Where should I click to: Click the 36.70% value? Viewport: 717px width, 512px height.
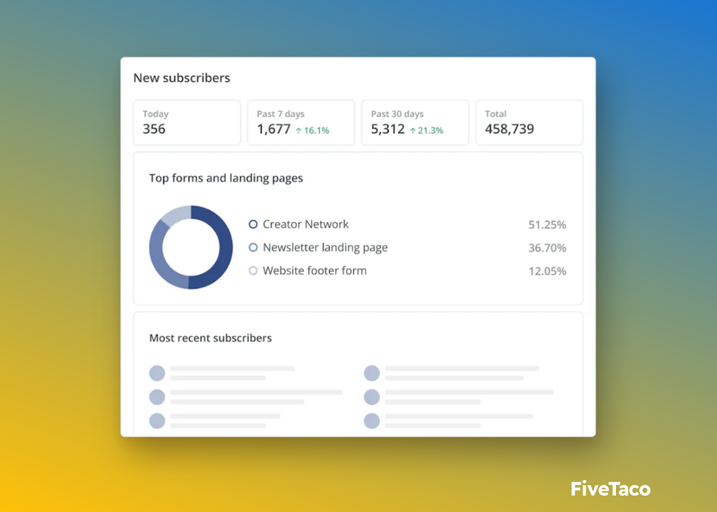(x=547, y=248)
